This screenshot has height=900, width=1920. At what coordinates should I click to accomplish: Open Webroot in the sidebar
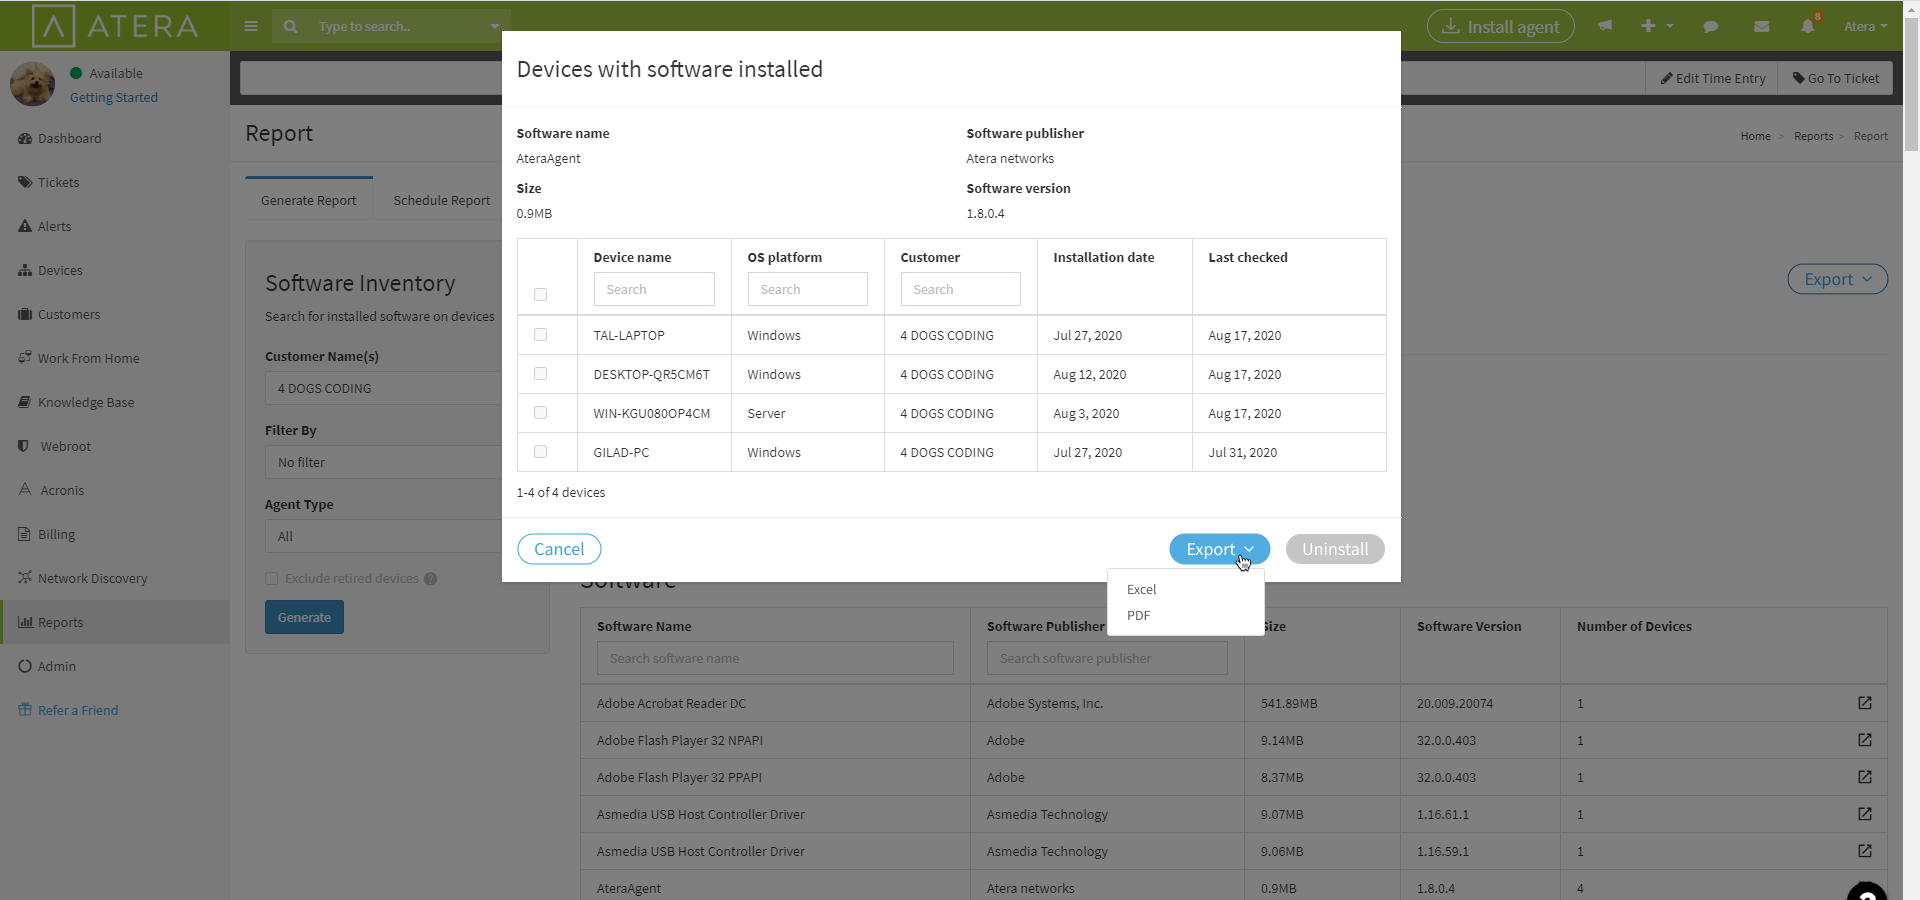[x=65, y=446]
